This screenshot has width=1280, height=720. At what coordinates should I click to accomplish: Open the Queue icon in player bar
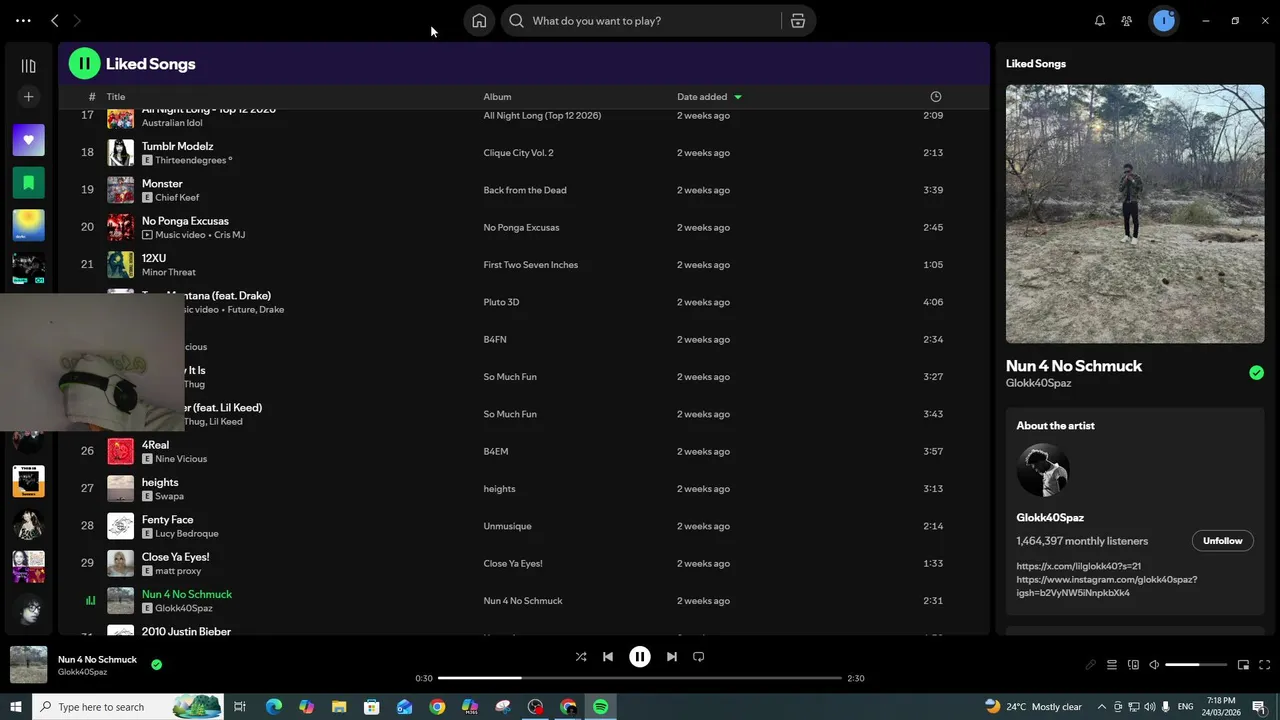pyautogui.click(x=1111, y=665)
